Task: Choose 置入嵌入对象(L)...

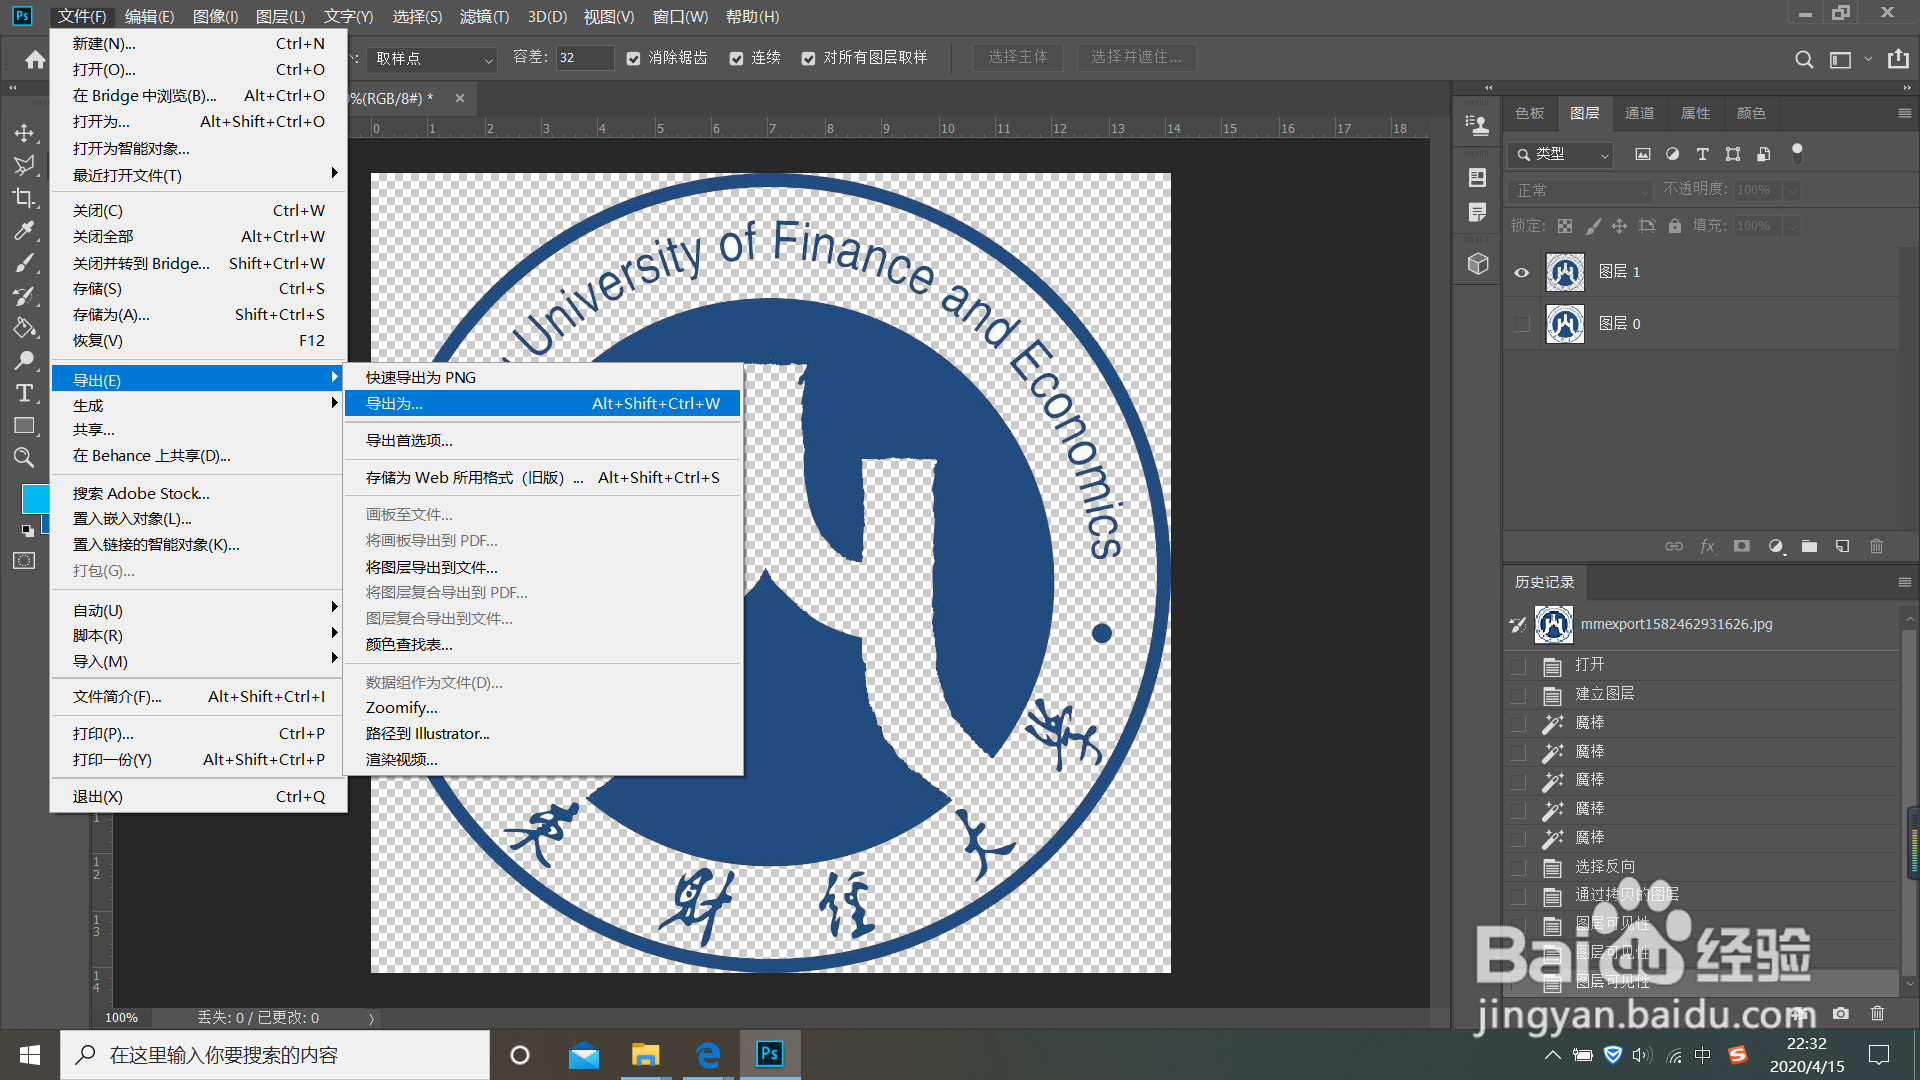Action: pos(199,518)
